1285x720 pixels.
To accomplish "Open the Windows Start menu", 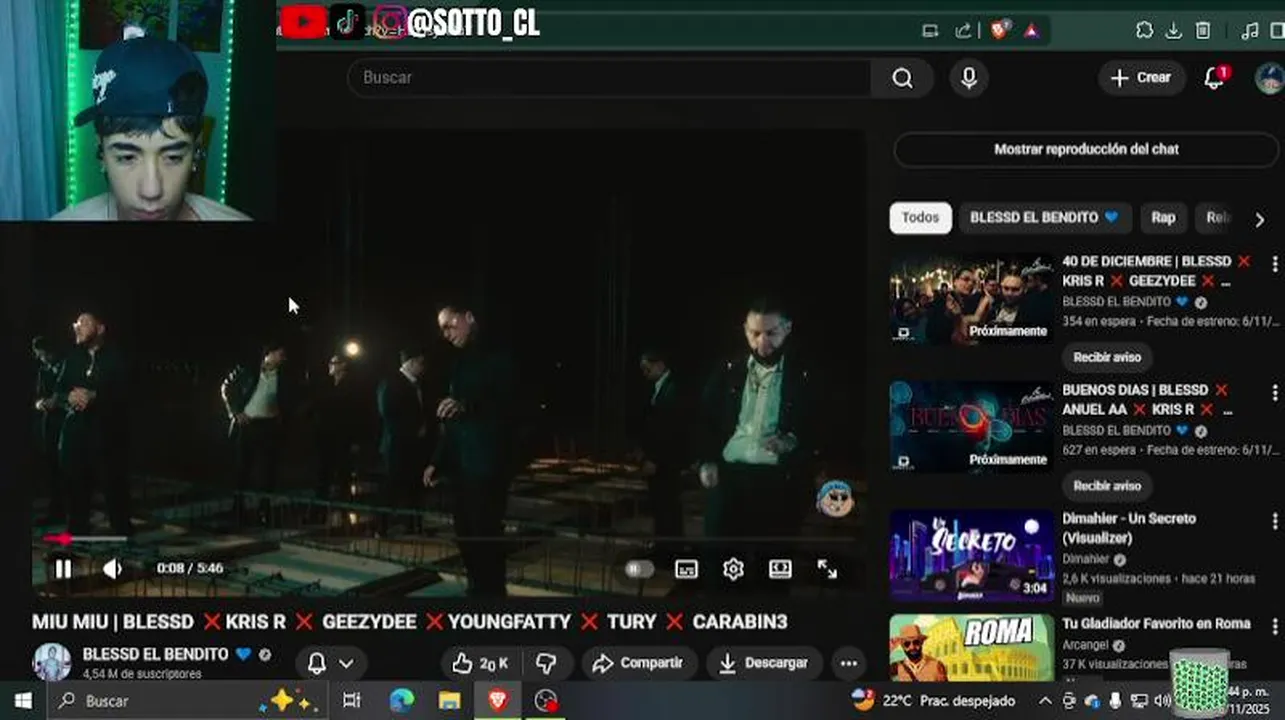I will click(23, 701).
